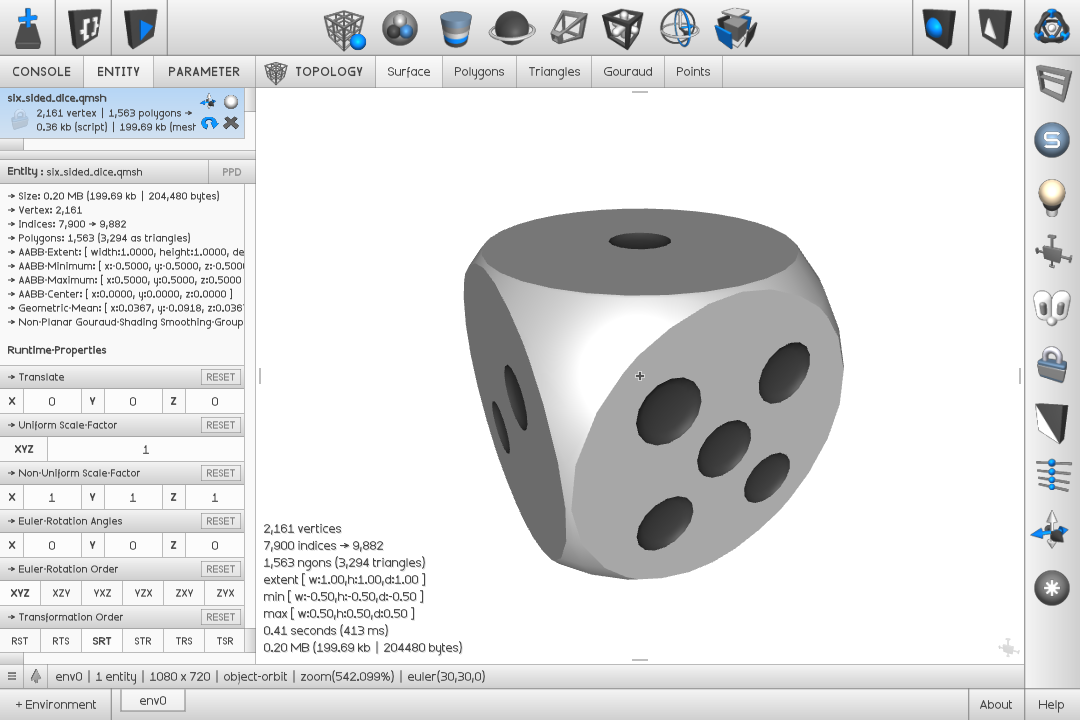1080x720 pixels.
Task: Click the ringed planet sphere icon
Action: click(x=511, y=29)
